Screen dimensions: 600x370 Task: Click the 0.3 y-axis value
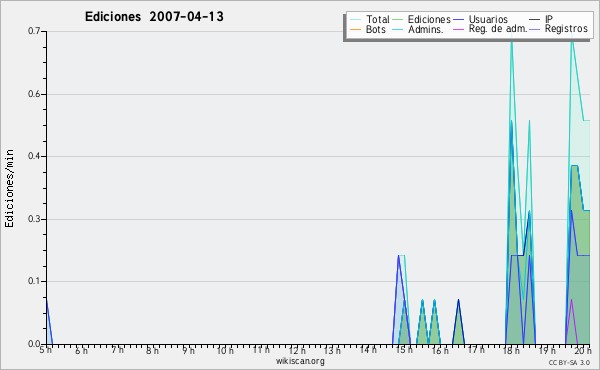point(34,219)
